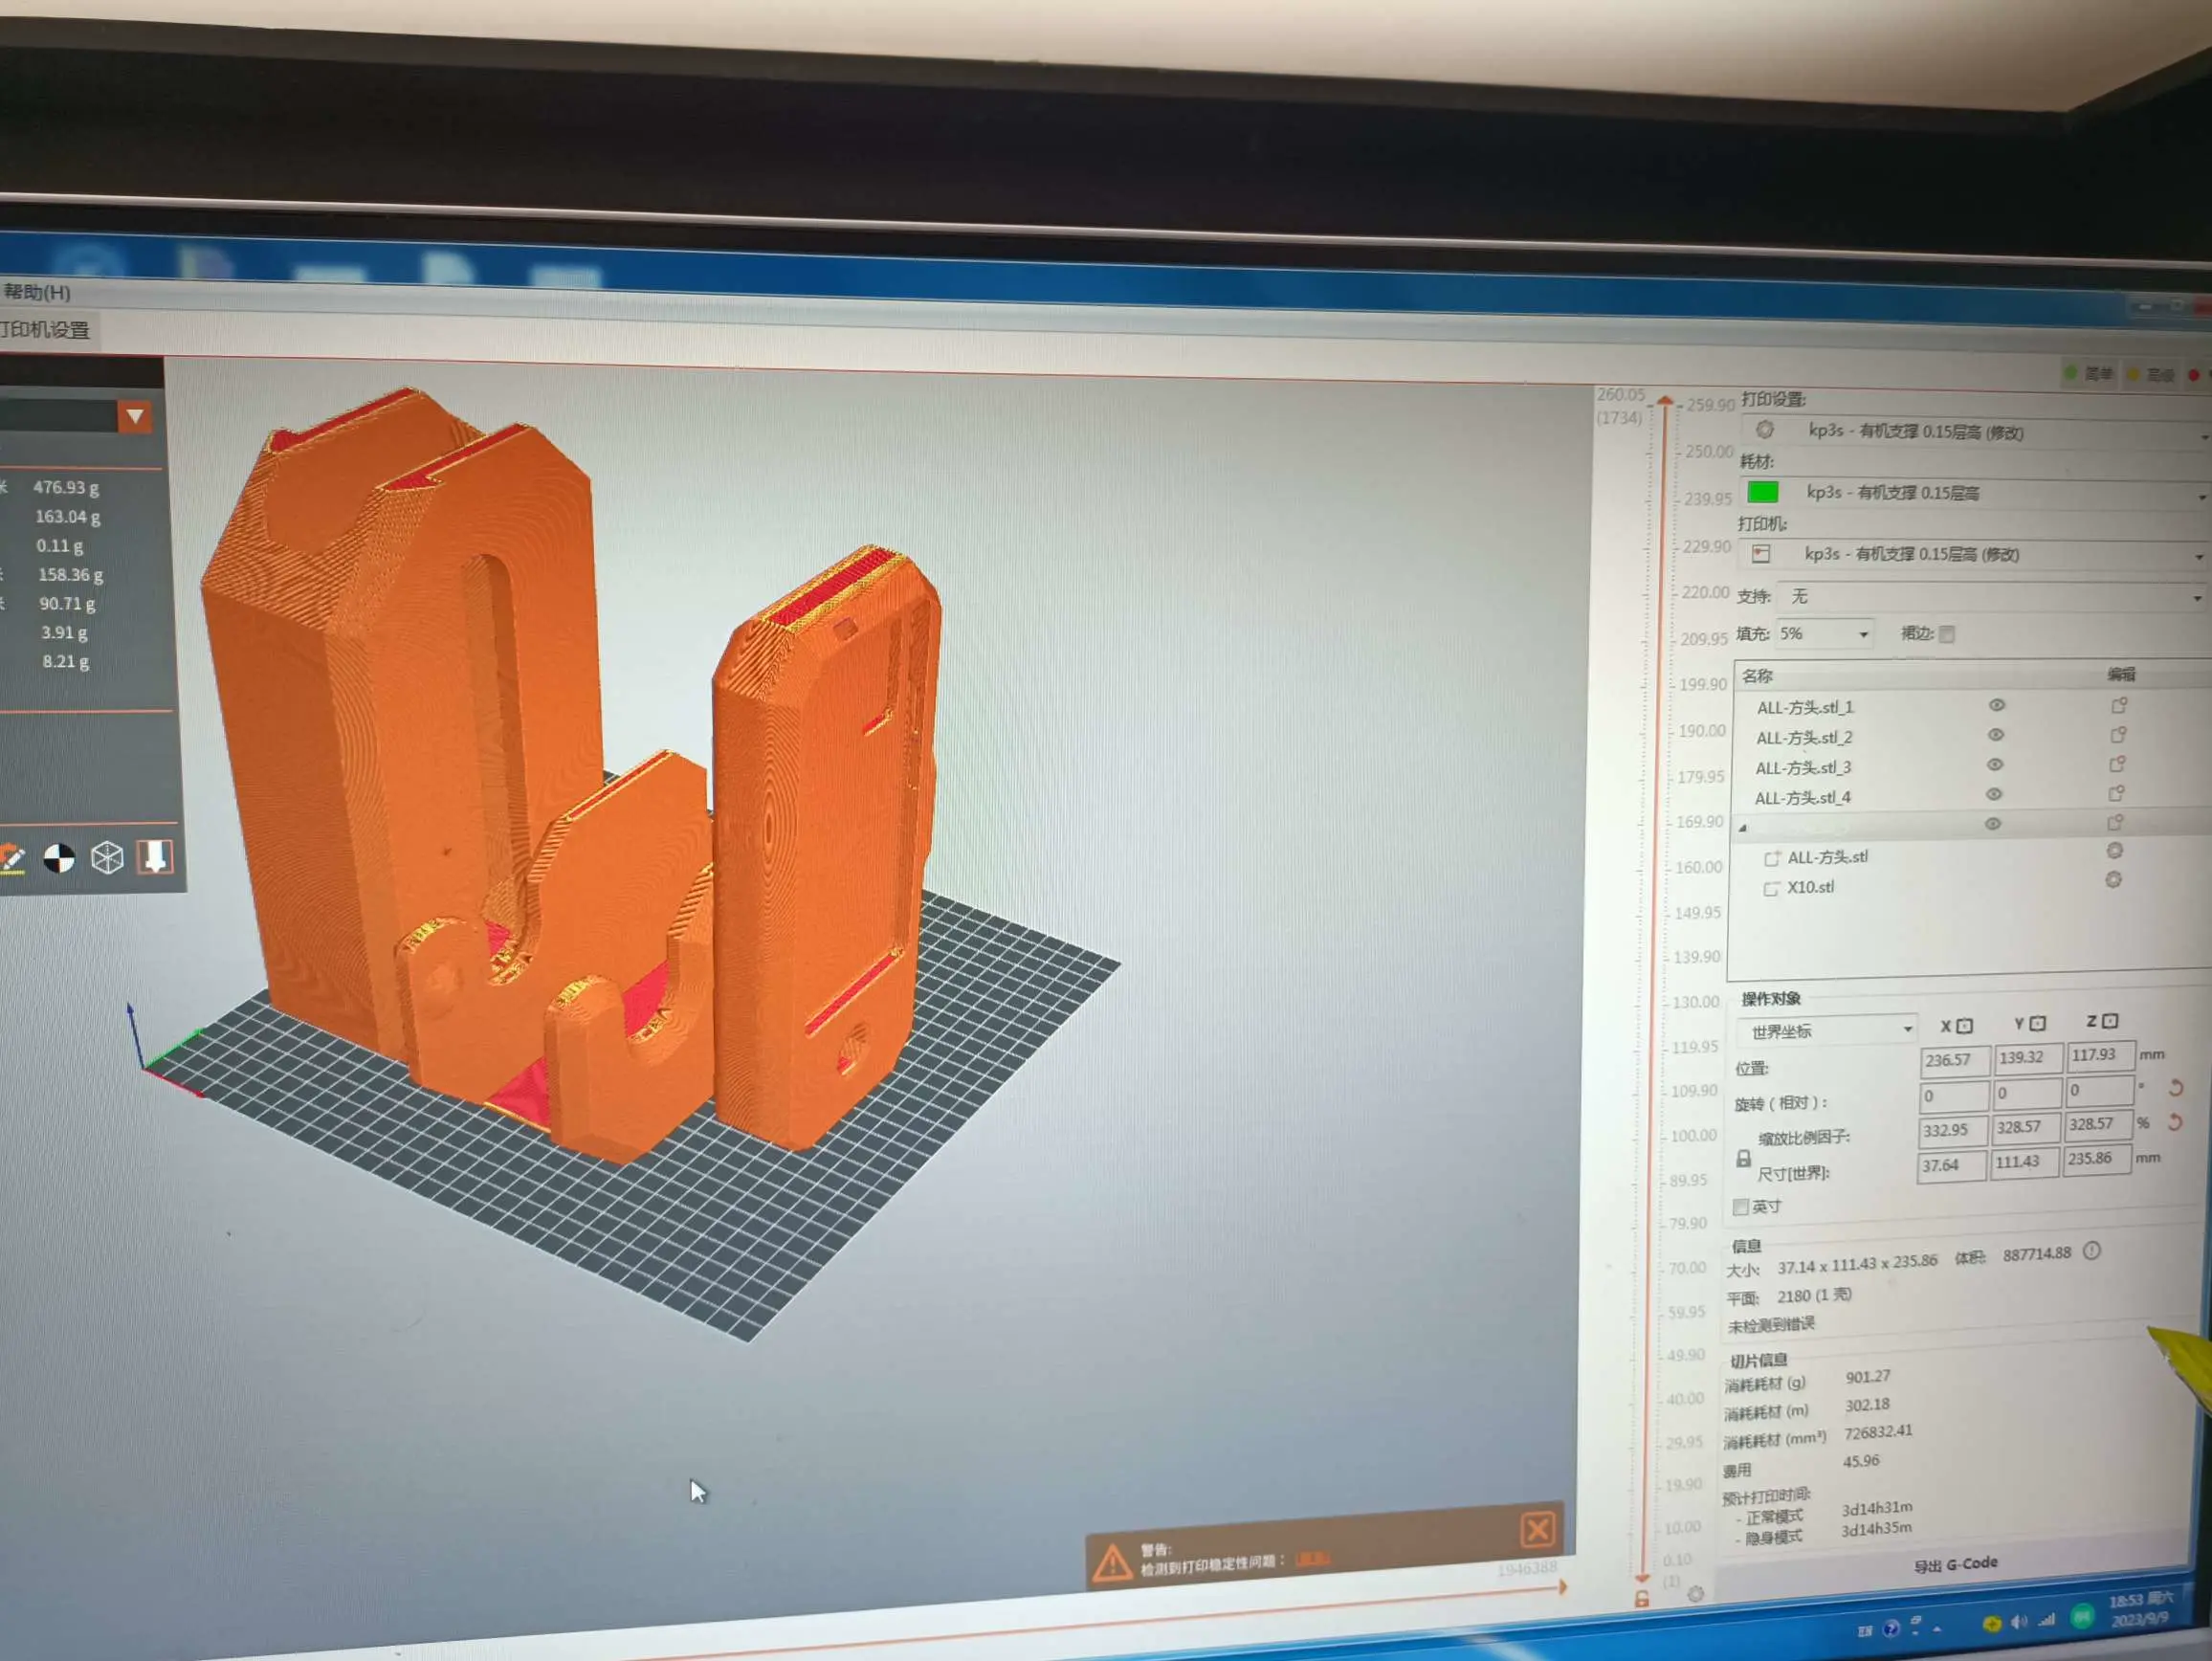This screenshot has width=2212, height=1661.
Task: Click the green filament color swatch
Action: tap(1762, 492)
